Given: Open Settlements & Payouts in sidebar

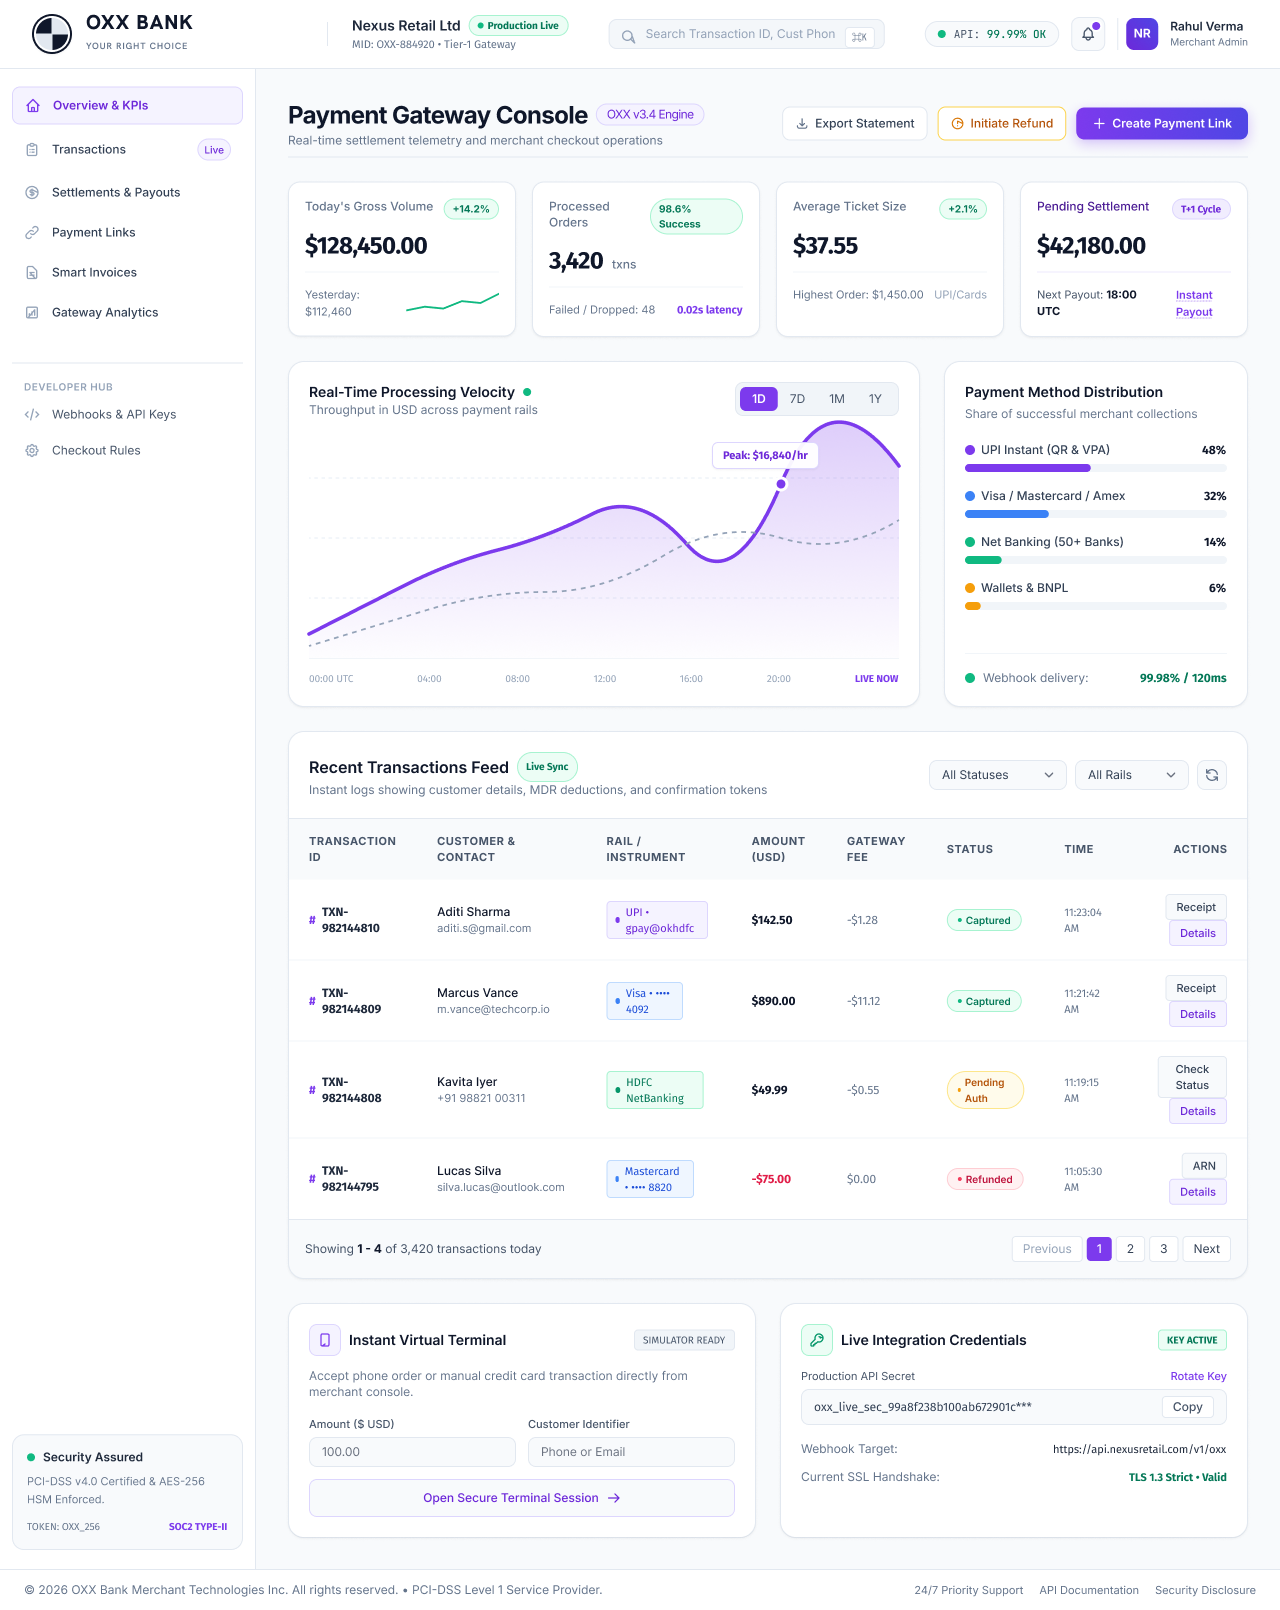Looking at the screenshot, I should [x=127, y=192].
